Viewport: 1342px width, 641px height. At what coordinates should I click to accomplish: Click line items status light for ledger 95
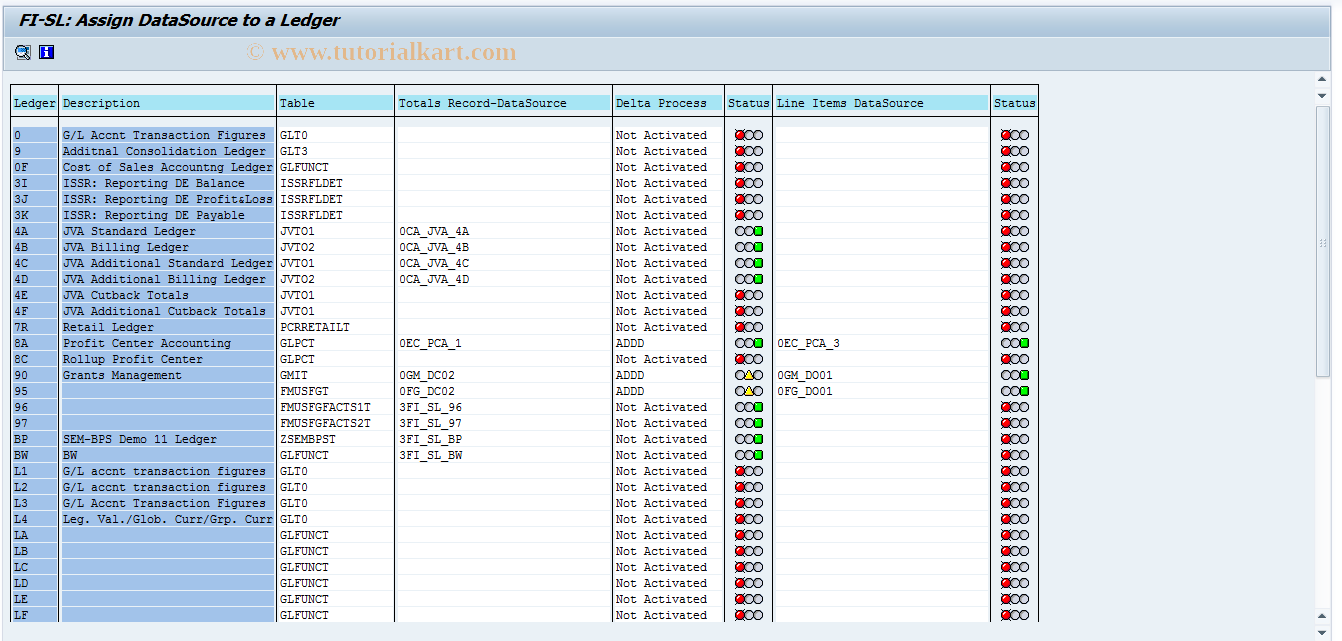click(x=1015, y=391)
